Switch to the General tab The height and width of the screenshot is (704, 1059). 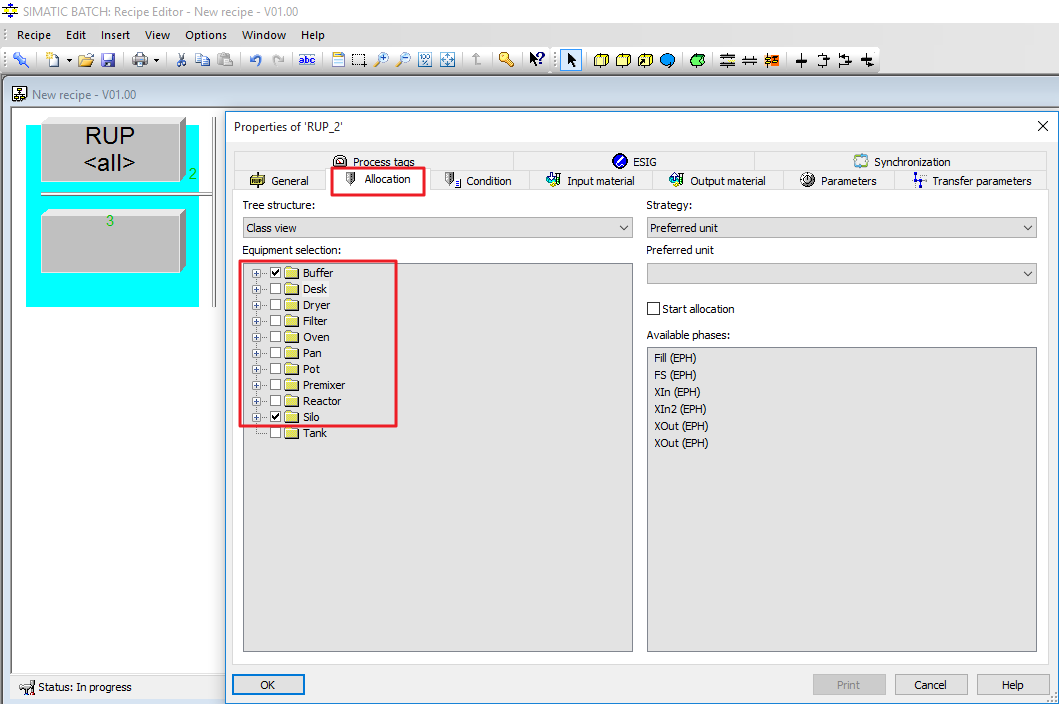pyautogui.click(x=280, y=180)
